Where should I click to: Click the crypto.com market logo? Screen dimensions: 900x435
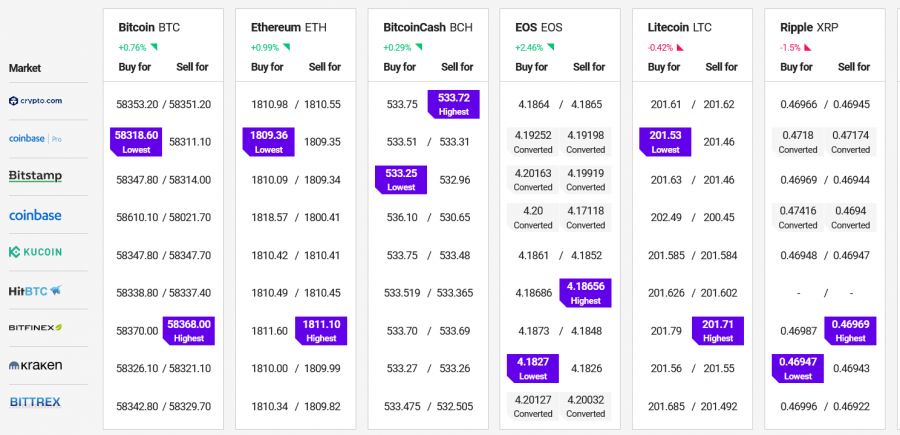(x=35, y=101)
